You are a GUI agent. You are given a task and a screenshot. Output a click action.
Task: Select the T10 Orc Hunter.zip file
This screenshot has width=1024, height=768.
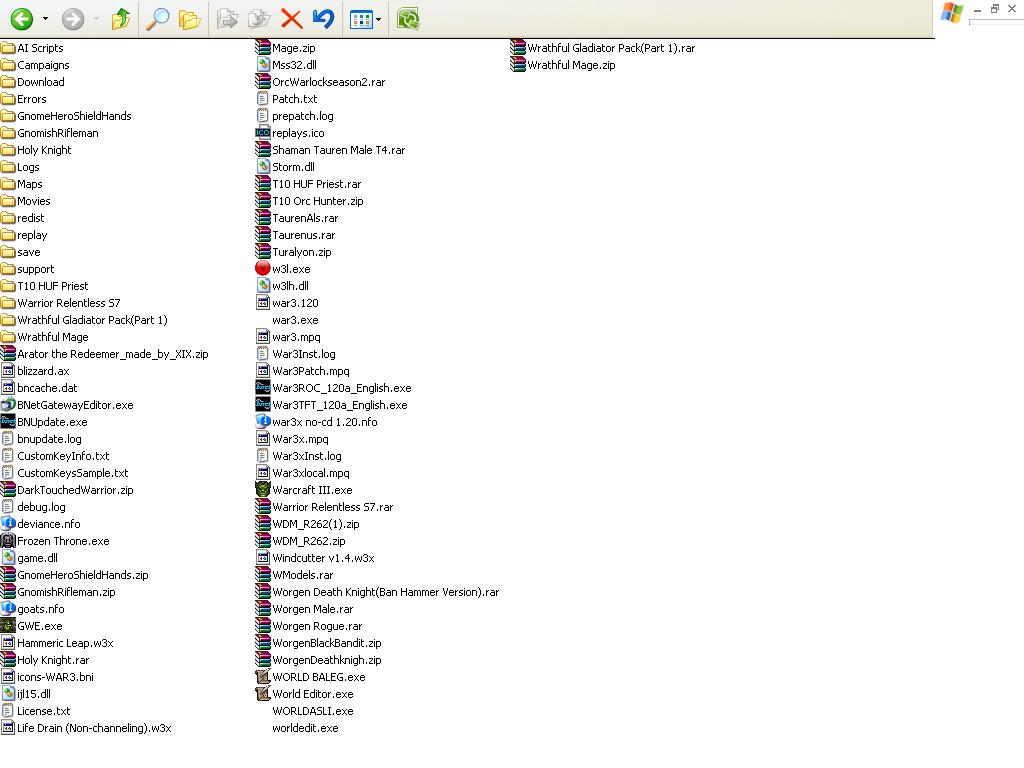click(310, 200)
